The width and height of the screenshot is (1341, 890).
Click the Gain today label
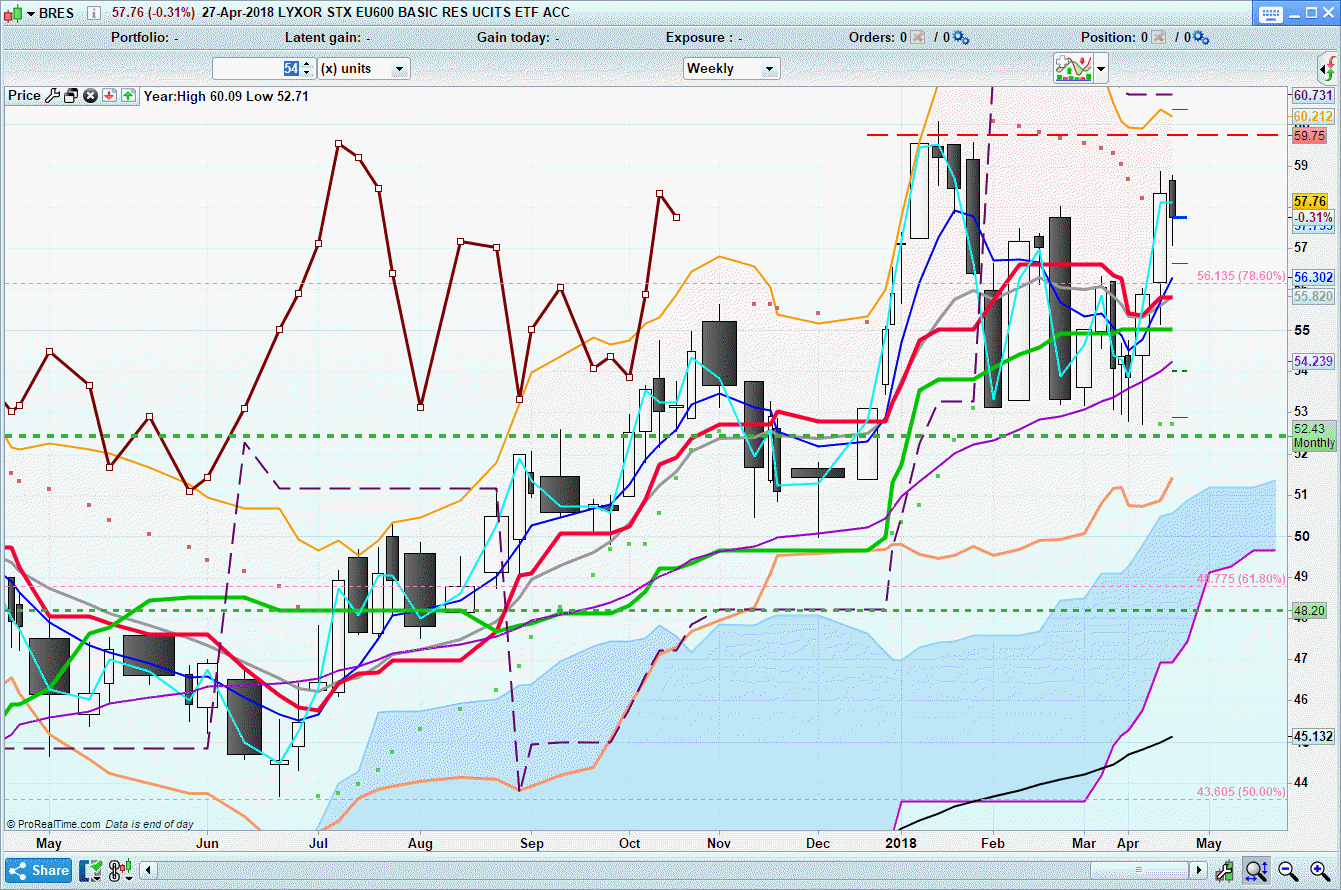click(x=517, y=38)
